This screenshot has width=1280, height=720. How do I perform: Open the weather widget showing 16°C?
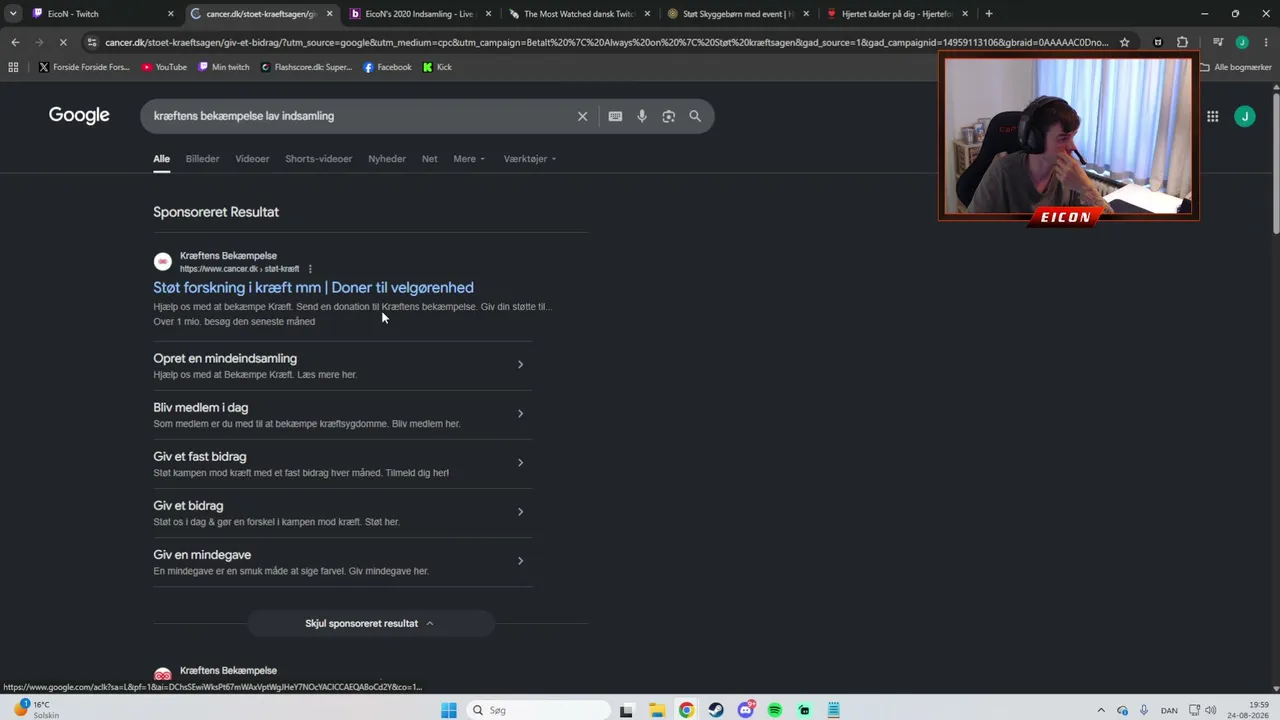[x=35, y=710]
